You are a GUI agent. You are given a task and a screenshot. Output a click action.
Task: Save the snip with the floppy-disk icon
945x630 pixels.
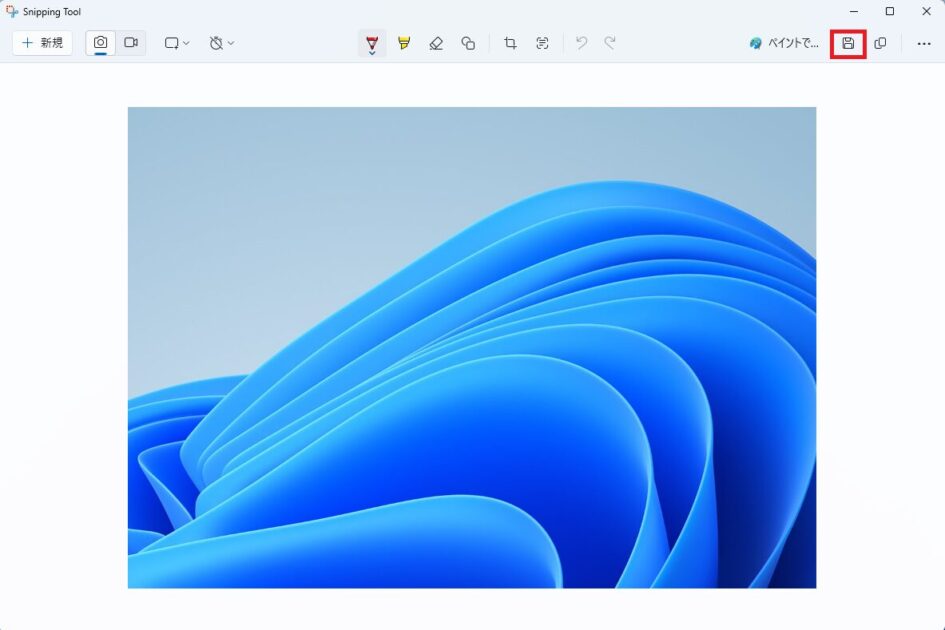click(848, 43)
